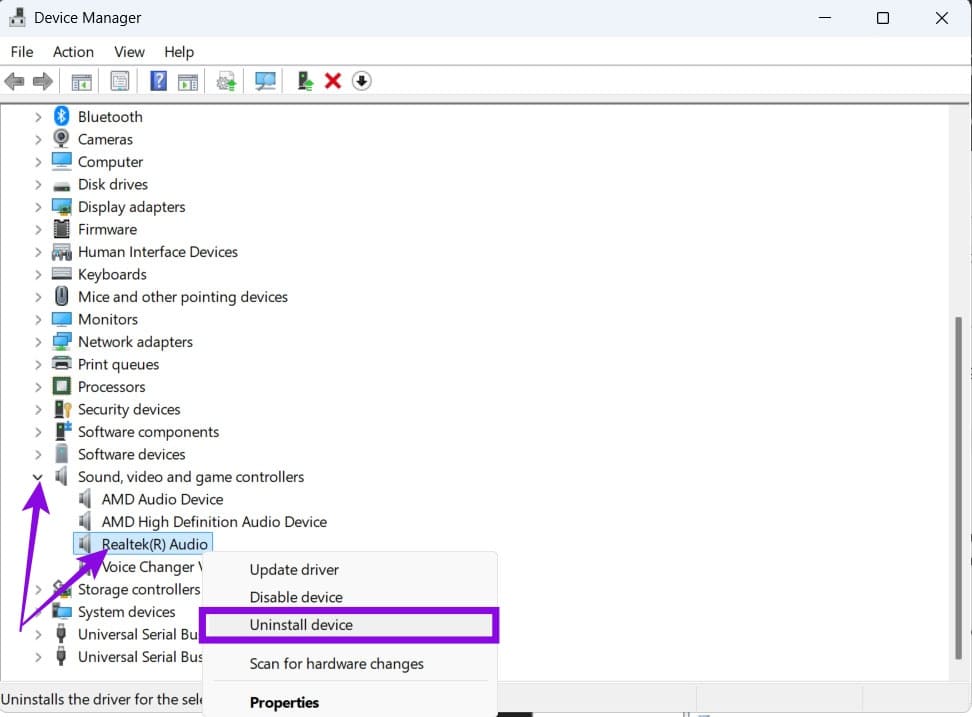Click the Network adapters icon
Image resolution: width=972 pixels, height=717 pixels.
coord(61,341)
